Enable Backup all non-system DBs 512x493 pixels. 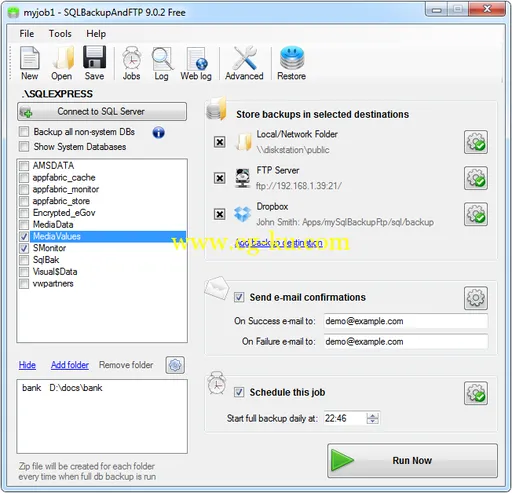(x=24, y=132)
